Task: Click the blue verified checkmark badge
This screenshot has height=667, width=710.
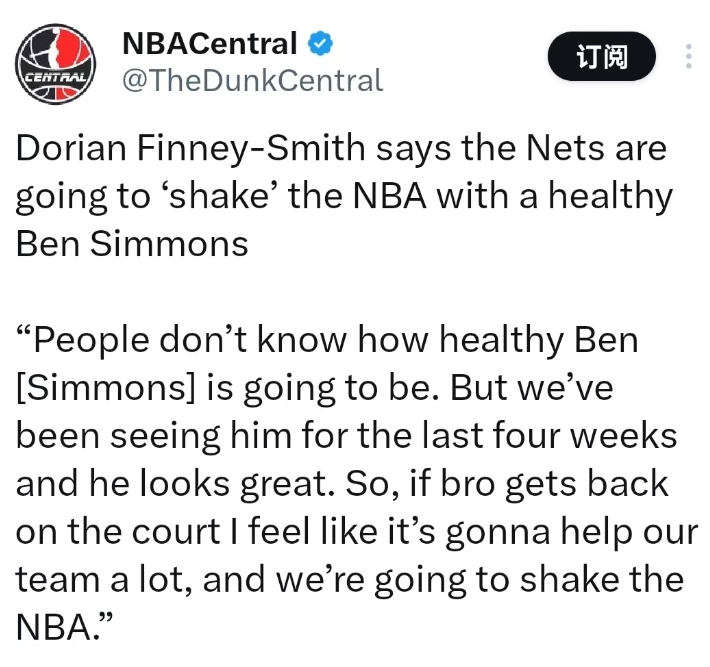Action: click(321, 43)
